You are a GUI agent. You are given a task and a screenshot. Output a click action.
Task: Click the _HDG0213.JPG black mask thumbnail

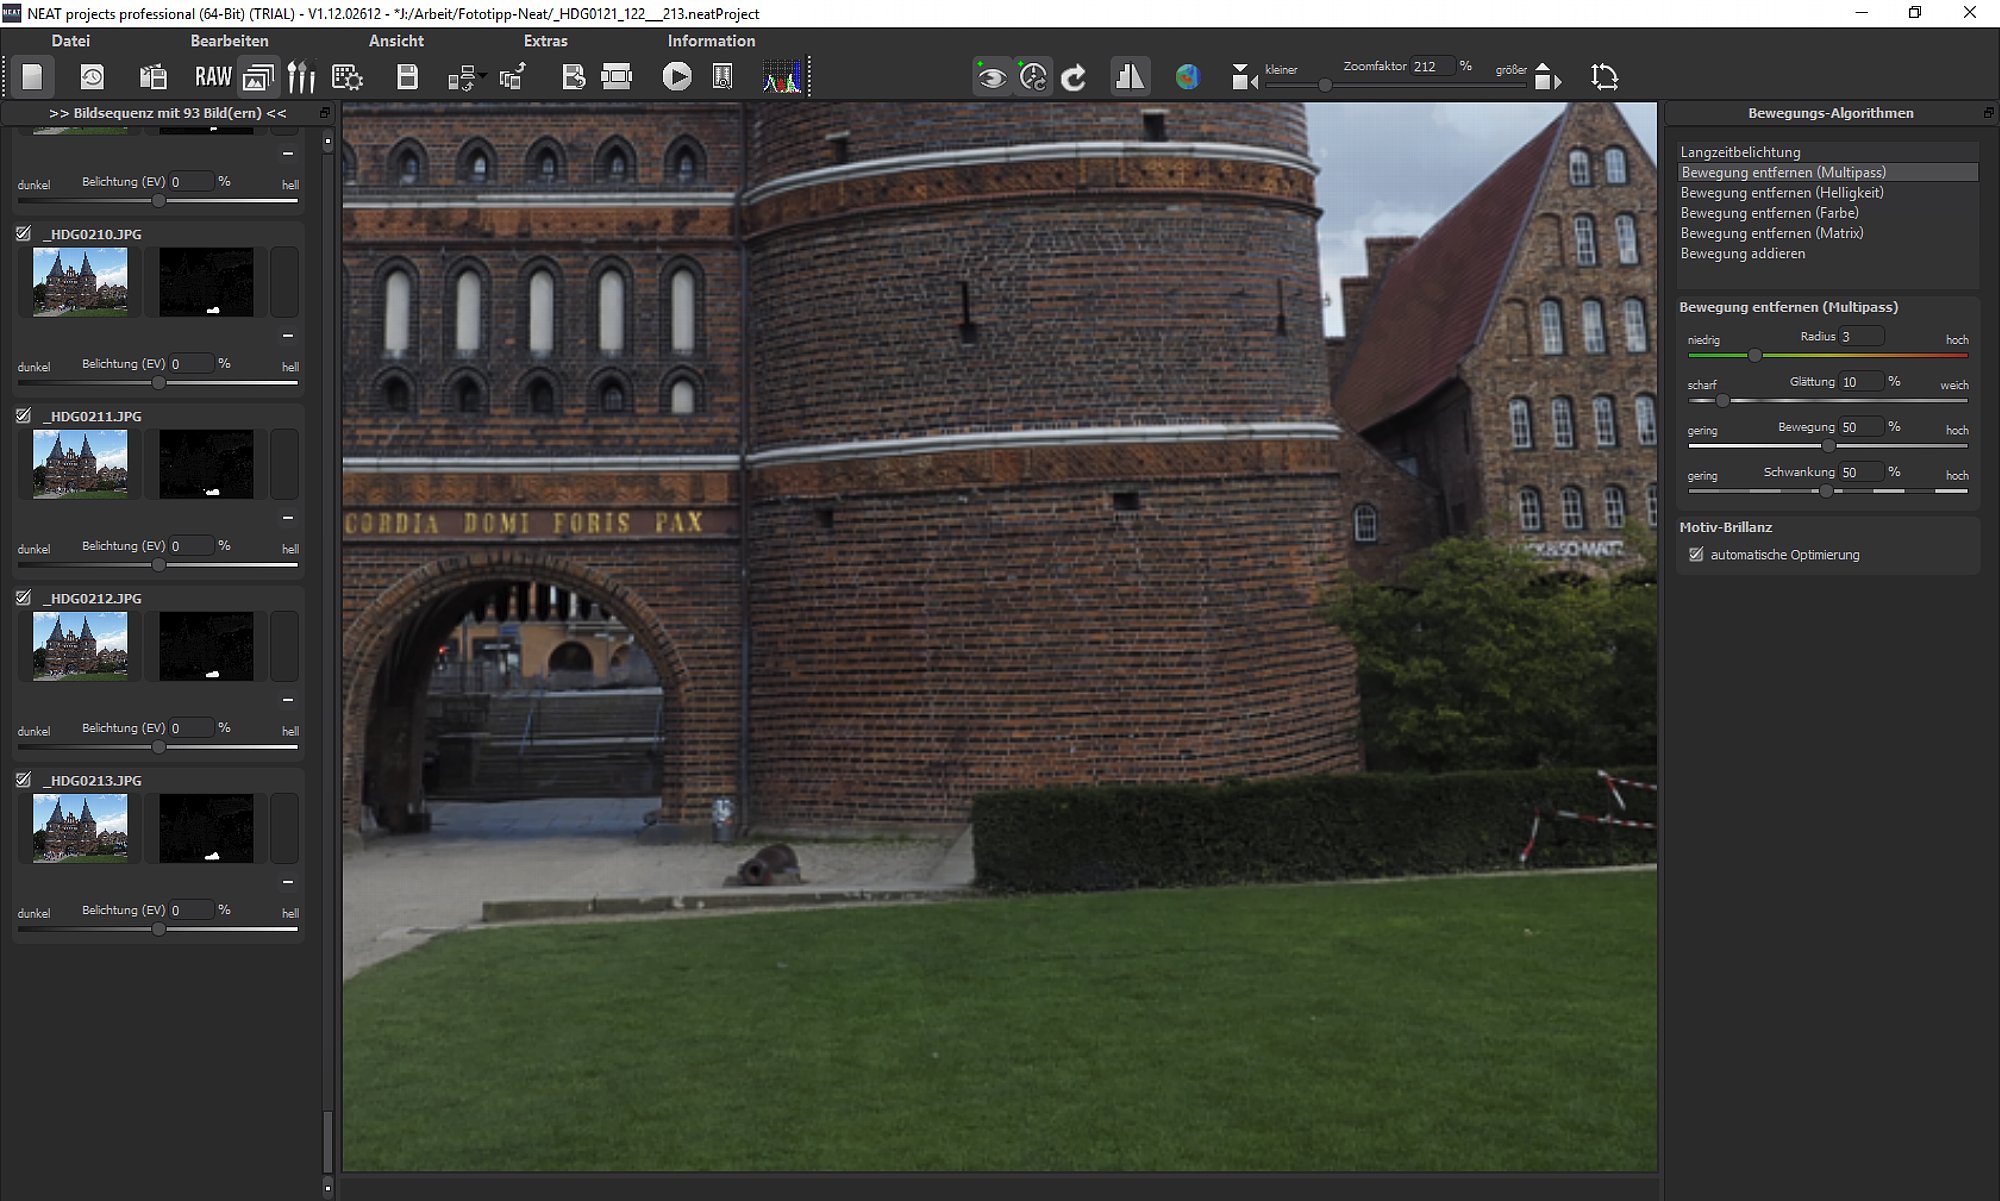click(206, 828)
